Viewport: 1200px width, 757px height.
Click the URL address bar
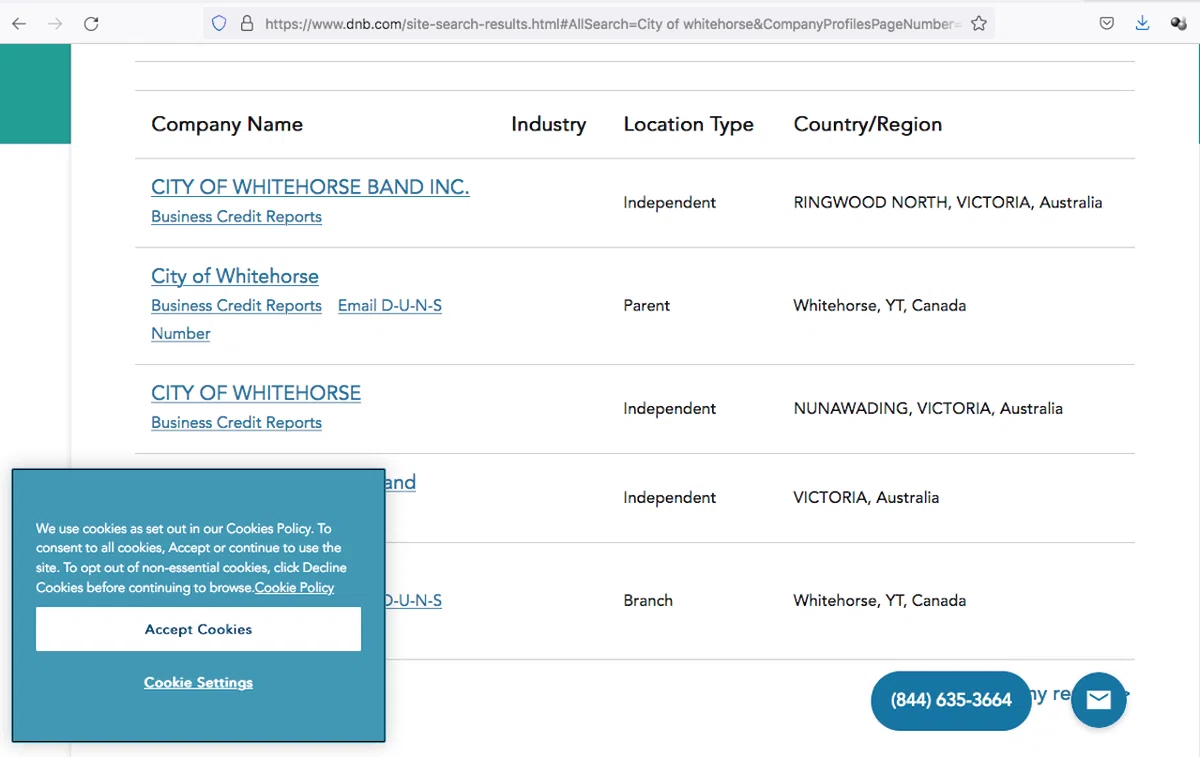(600, 24)
